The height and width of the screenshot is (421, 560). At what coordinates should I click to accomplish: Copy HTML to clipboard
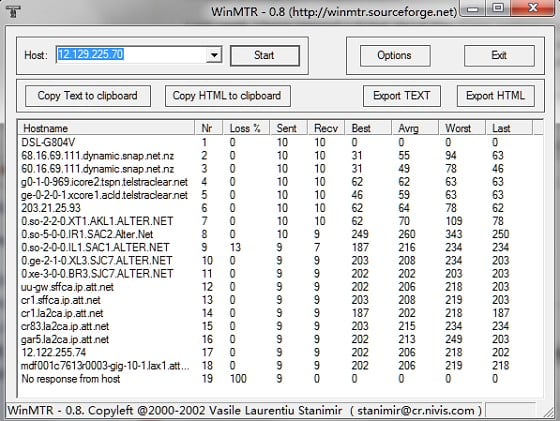pos(227,96)
